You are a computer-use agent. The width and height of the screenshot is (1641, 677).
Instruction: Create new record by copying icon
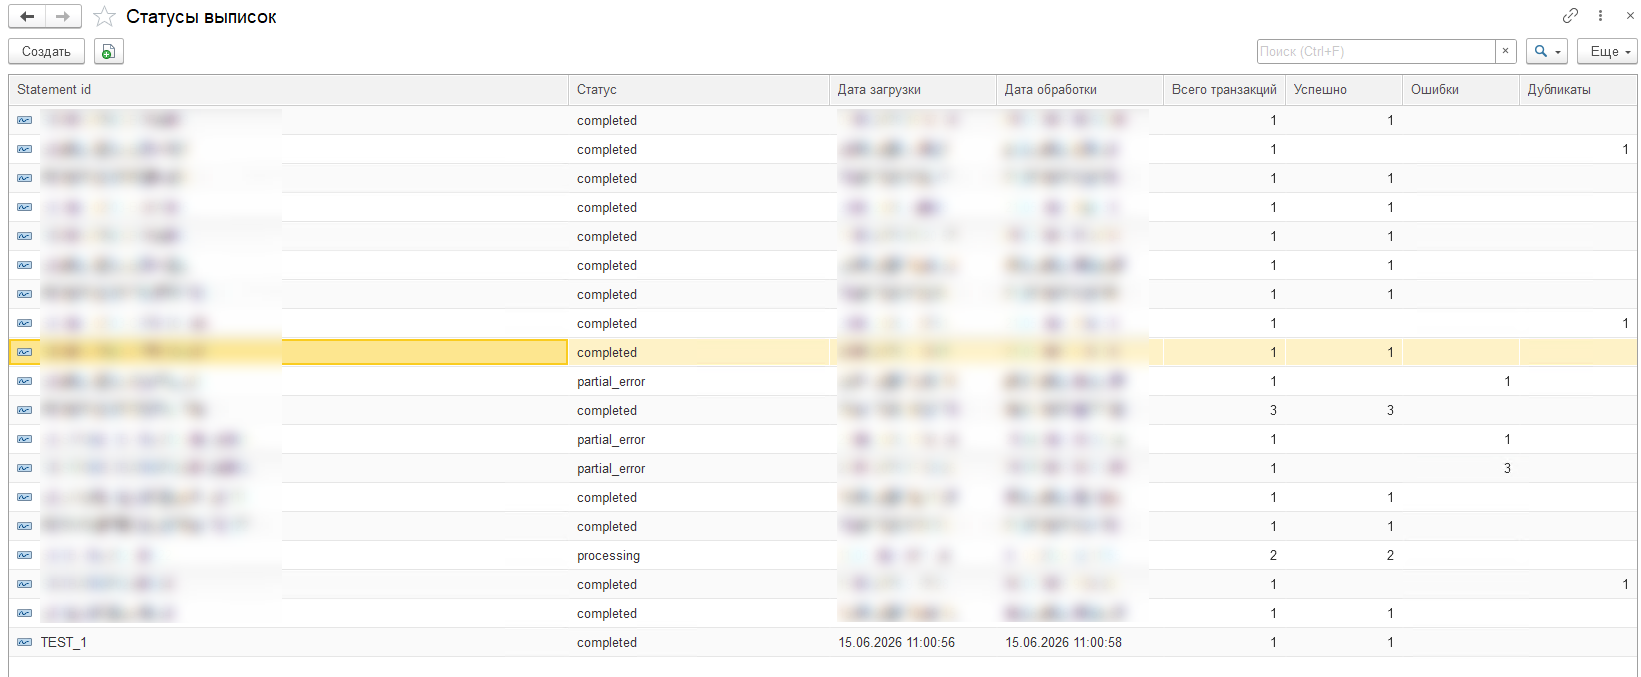pos(108,51)
